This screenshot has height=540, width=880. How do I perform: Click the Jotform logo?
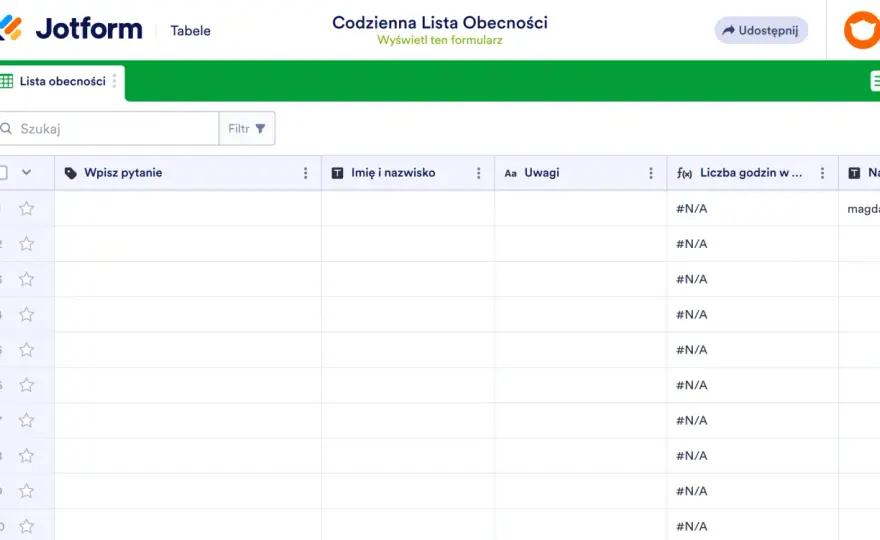pyautogui.click(x=71, y=29)
